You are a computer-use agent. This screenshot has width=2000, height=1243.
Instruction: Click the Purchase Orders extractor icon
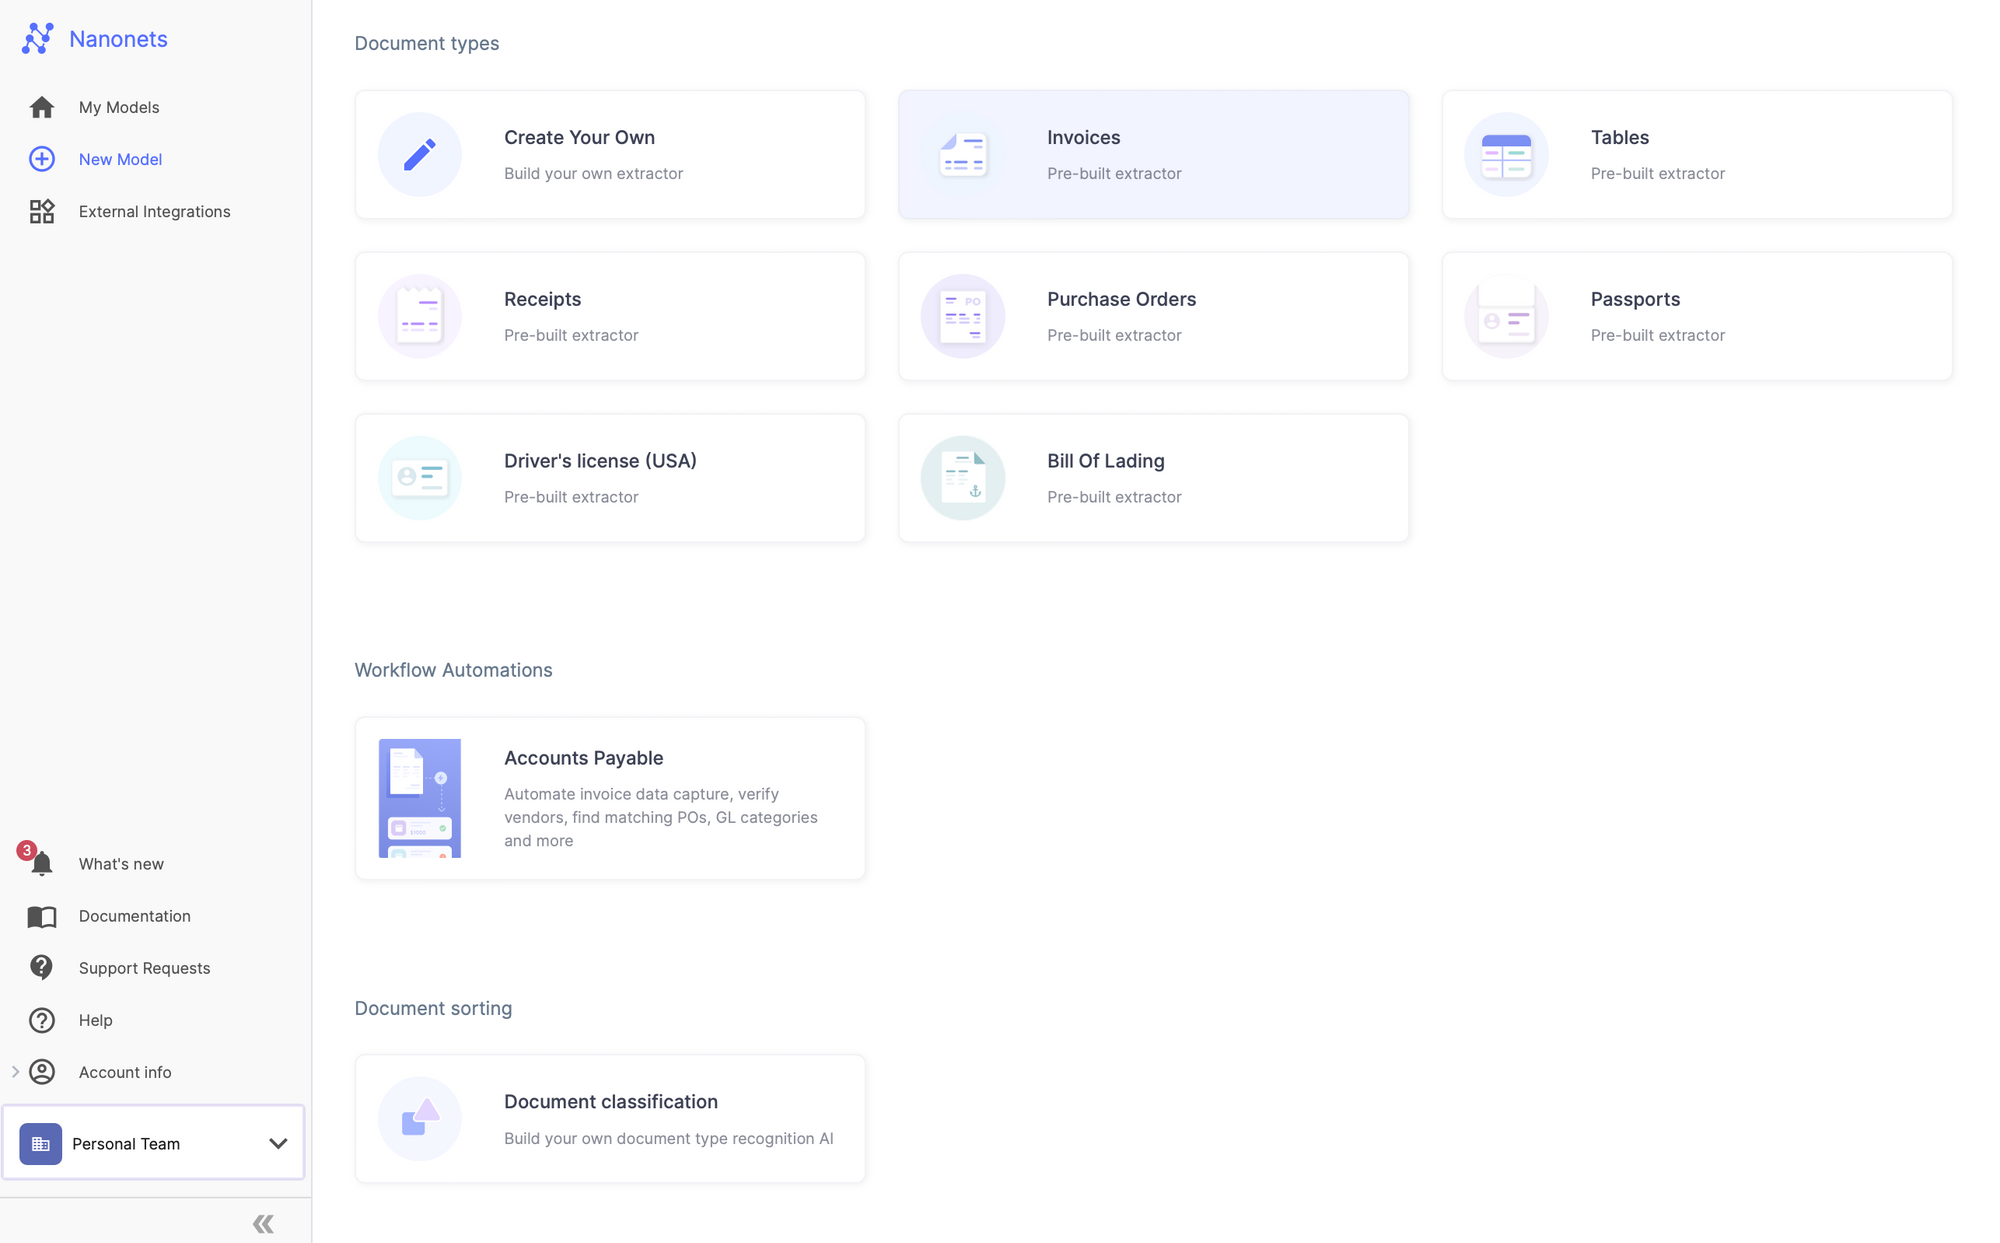[x=963, y=316]
